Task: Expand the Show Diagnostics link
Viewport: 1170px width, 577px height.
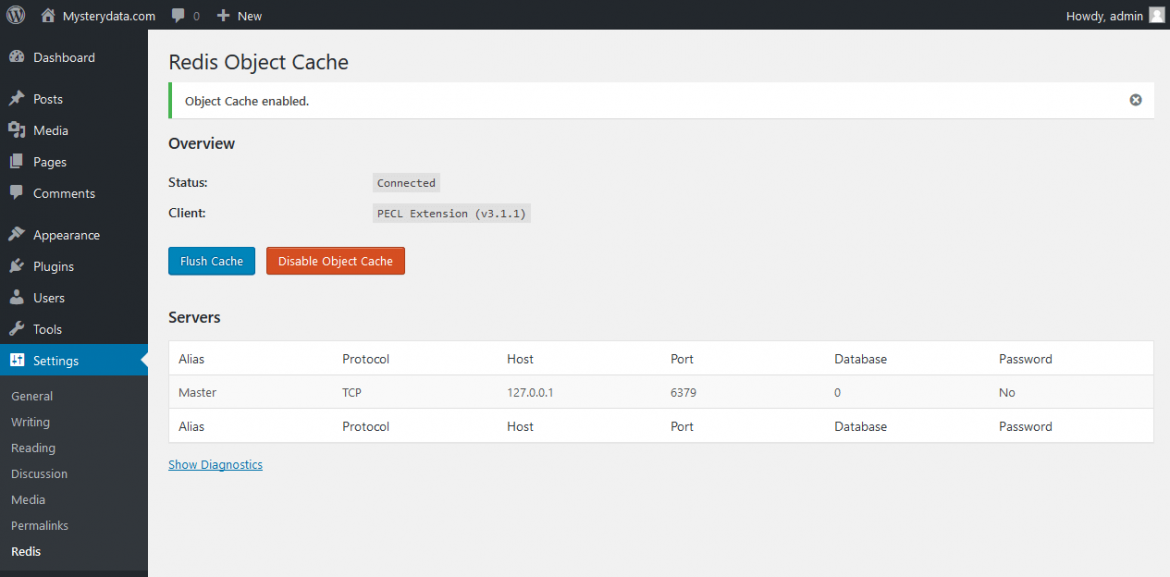Action: (x=215, y=465)
